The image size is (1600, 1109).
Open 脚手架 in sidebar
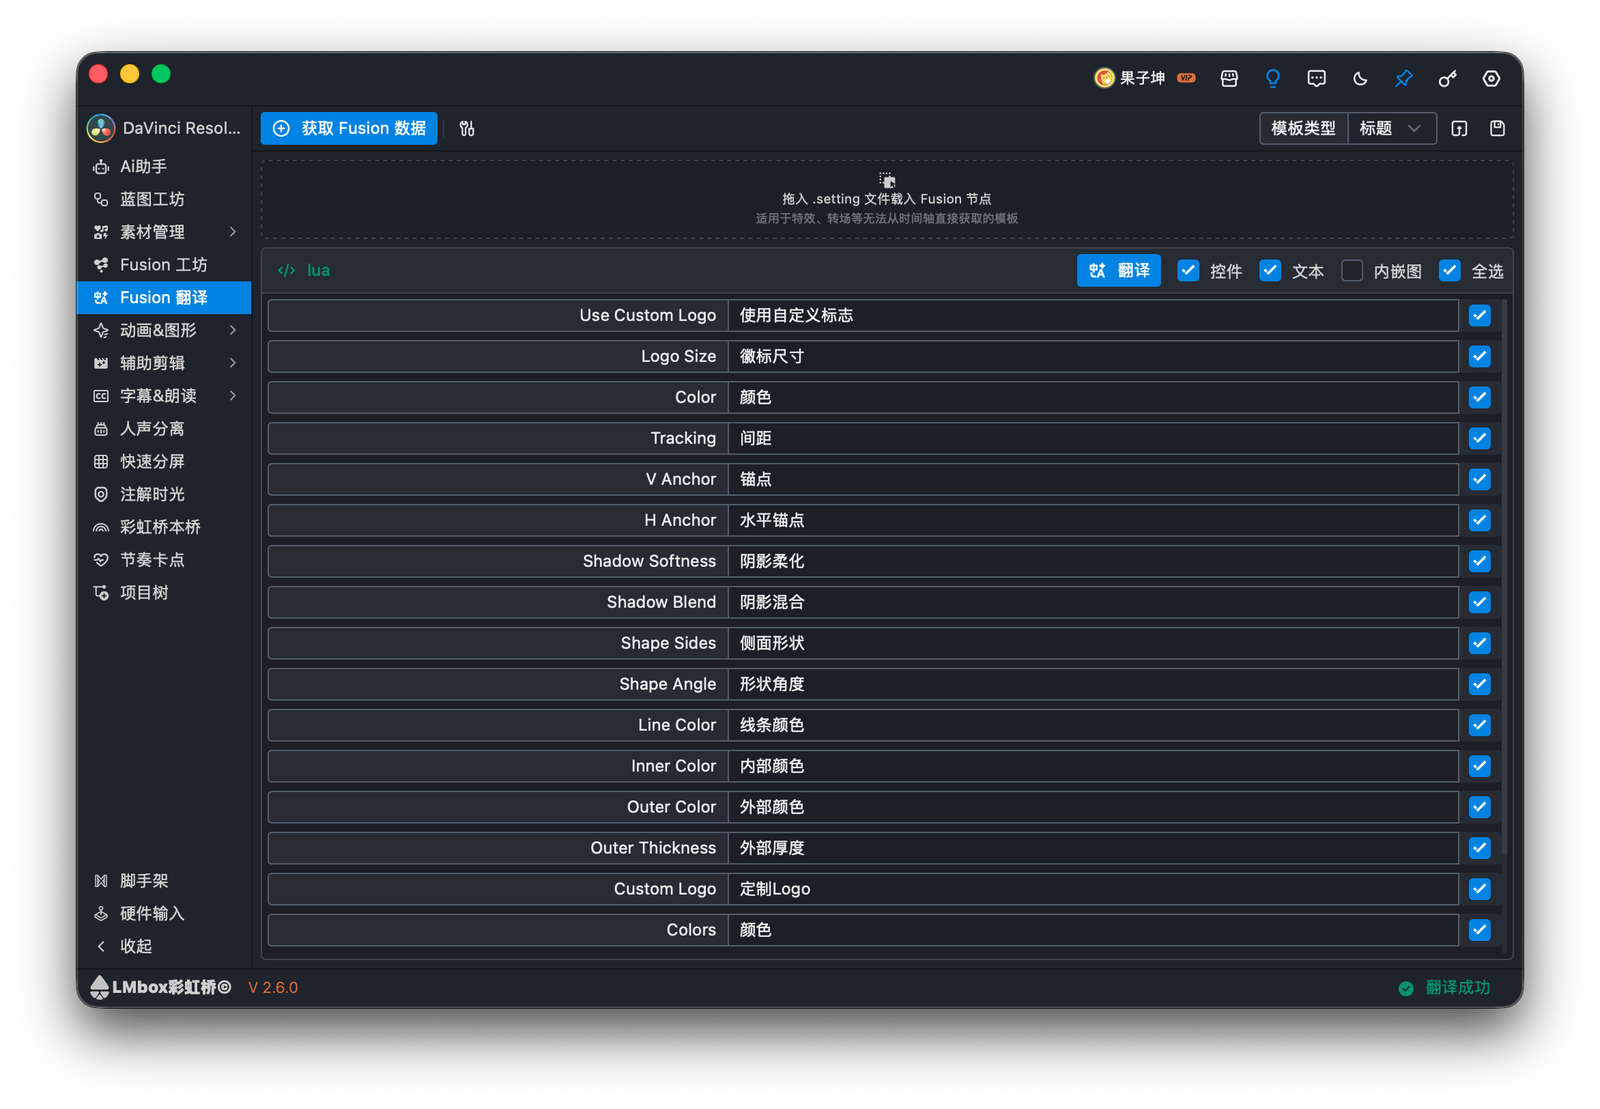164,881
